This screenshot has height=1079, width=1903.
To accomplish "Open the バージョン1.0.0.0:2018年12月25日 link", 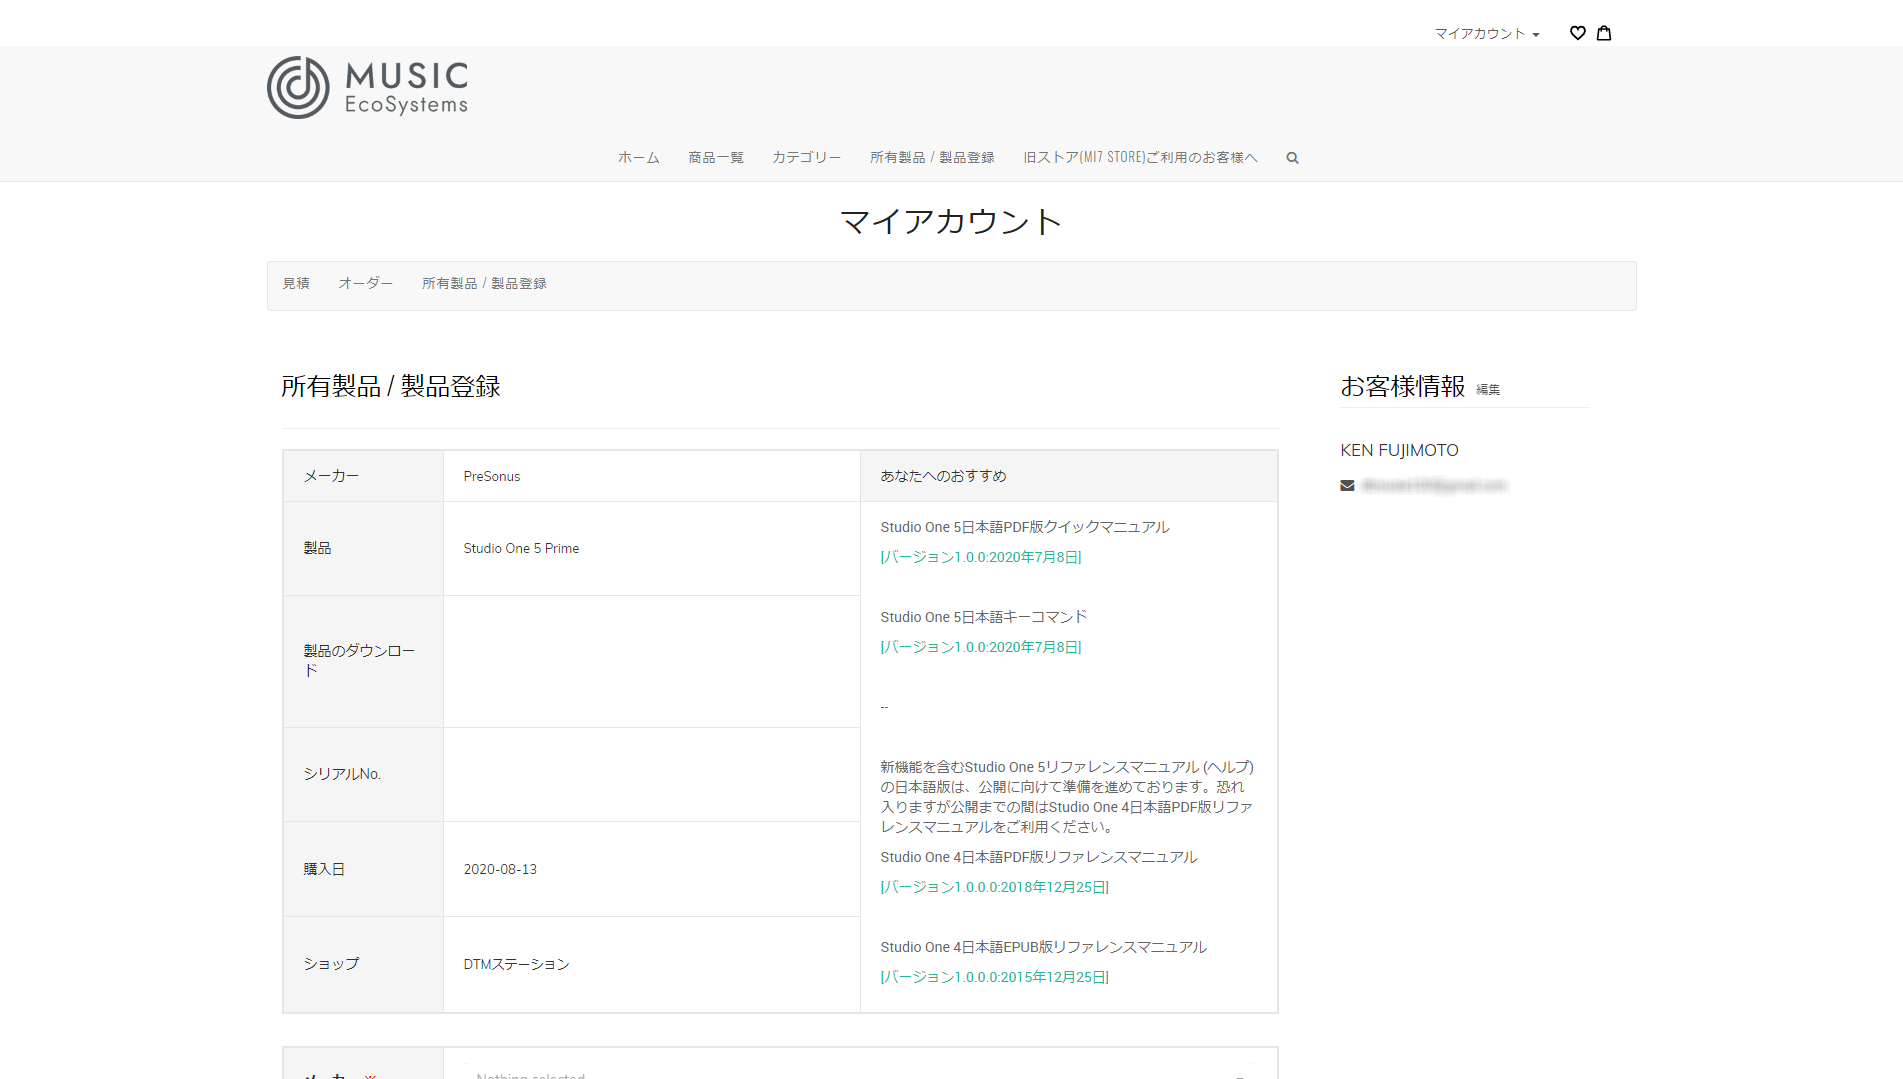I will tap(995, 888).
